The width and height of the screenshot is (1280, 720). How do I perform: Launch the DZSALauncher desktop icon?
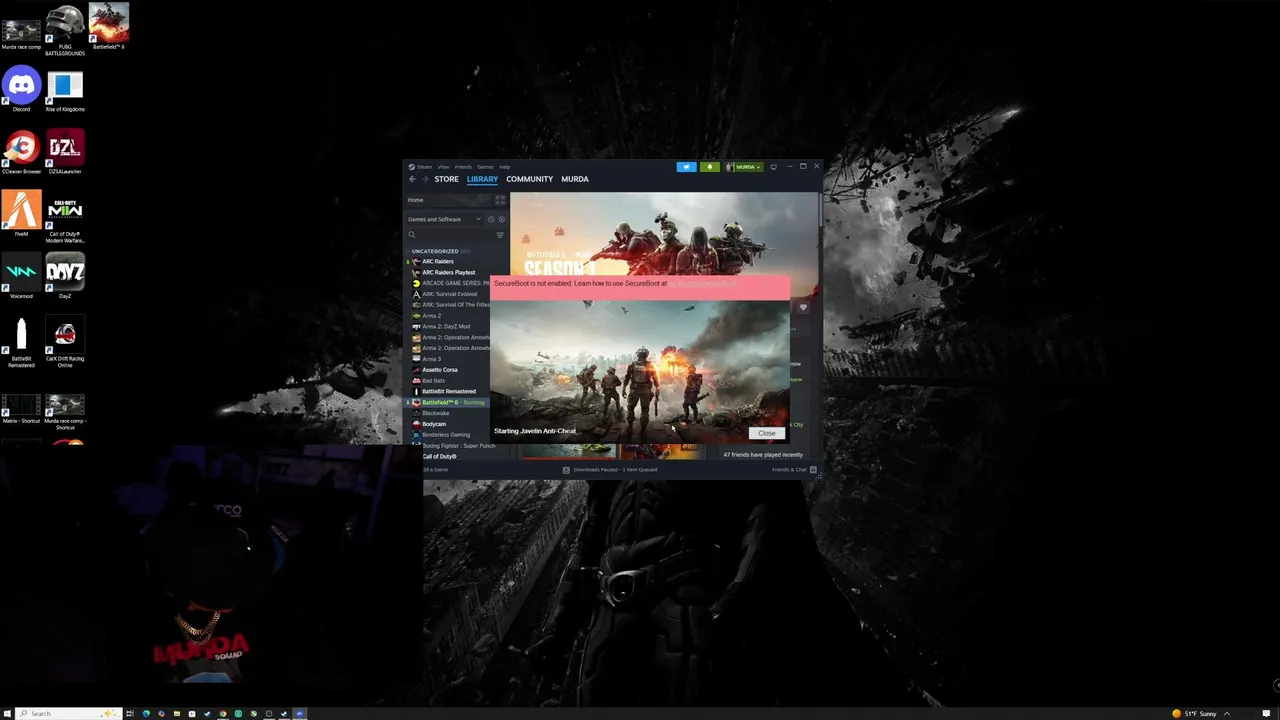pos(65,152)
